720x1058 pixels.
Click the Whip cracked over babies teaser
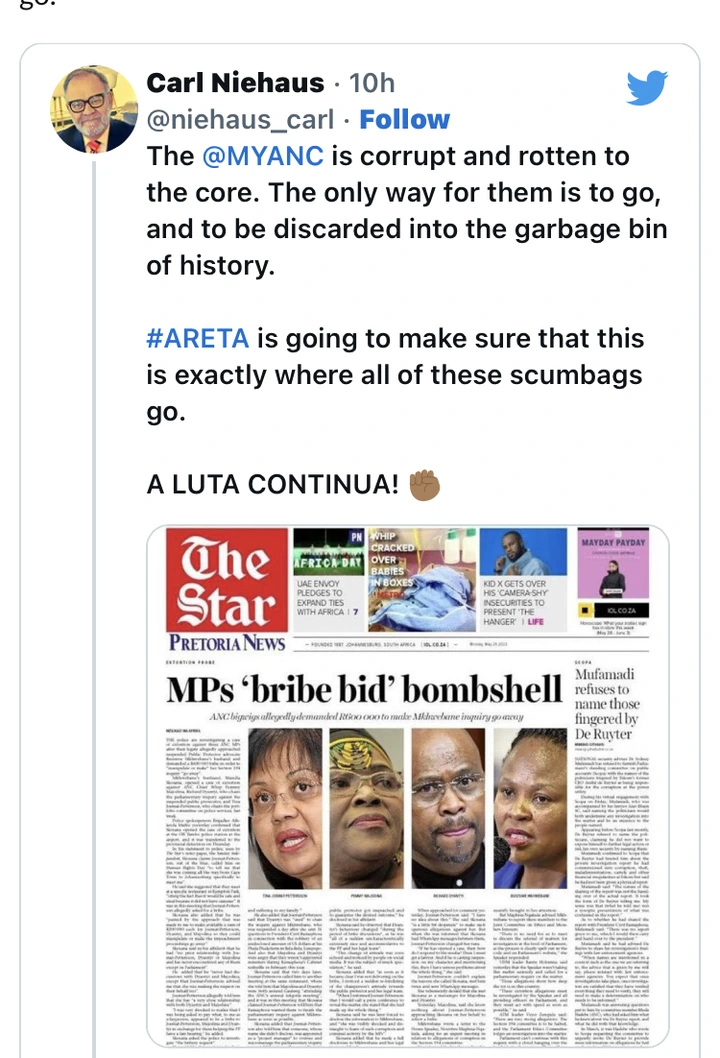422,580
